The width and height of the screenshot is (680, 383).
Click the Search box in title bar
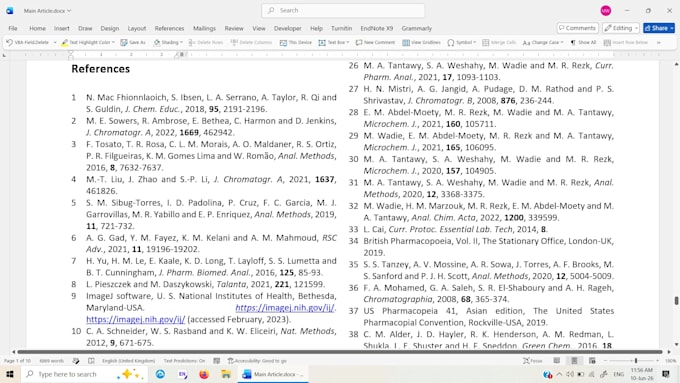(343, 10)
